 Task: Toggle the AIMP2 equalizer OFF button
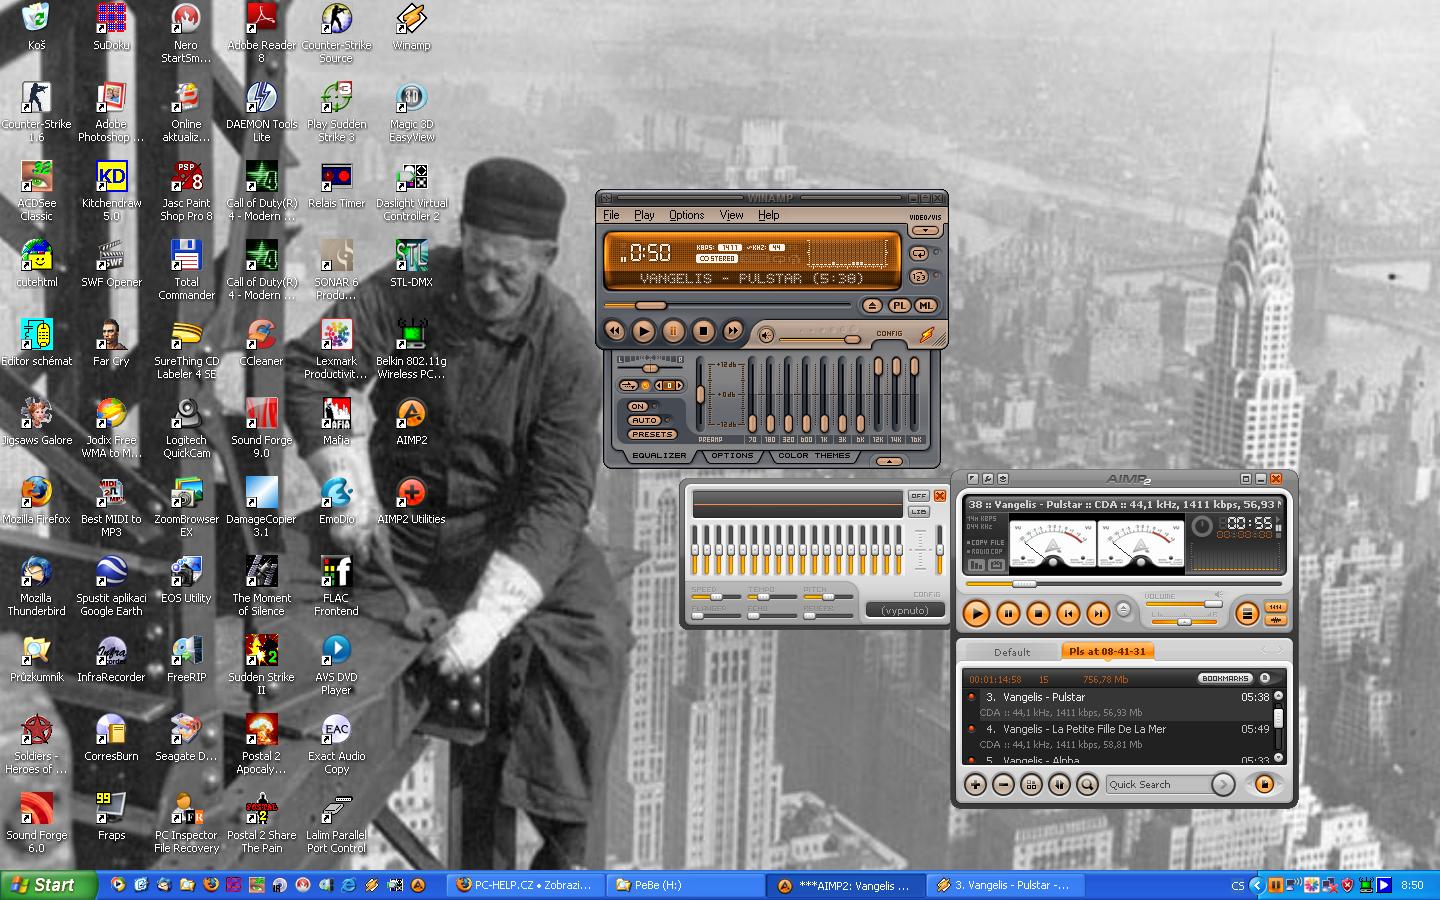coord(918,496)
